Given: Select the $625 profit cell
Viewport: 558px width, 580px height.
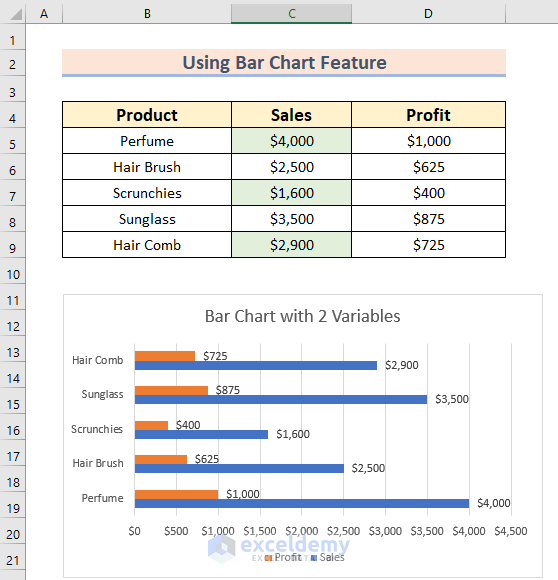Looking at the screenshot, I should coord(428,167).
